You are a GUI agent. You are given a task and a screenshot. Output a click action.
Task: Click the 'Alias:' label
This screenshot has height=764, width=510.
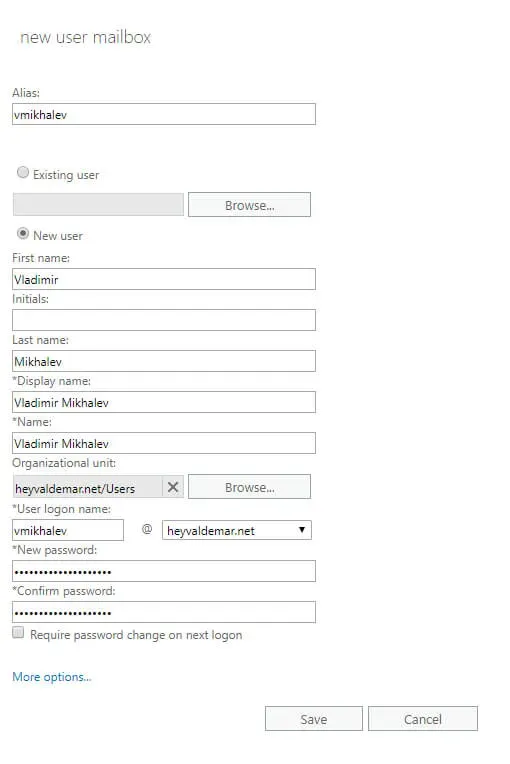(x=26, y=93)
